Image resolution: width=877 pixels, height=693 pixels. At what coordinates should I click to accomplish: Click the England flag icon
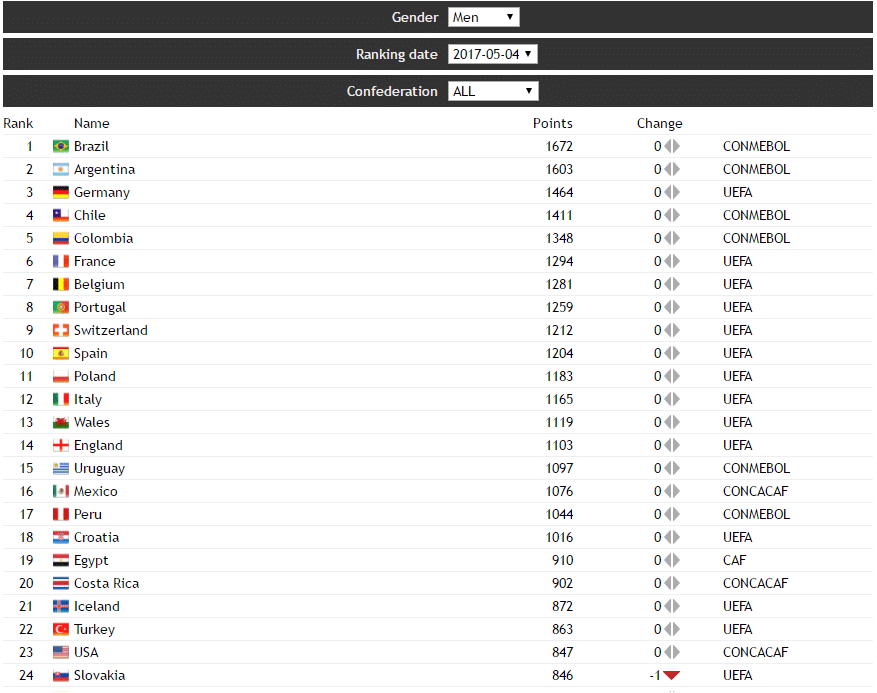[x=60, y=445]
